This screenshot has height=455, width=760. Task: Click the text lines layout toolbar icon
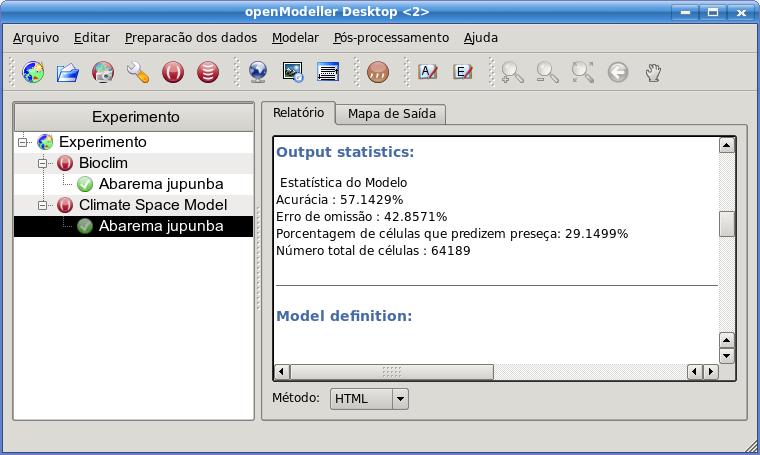[x=328, y=72]
